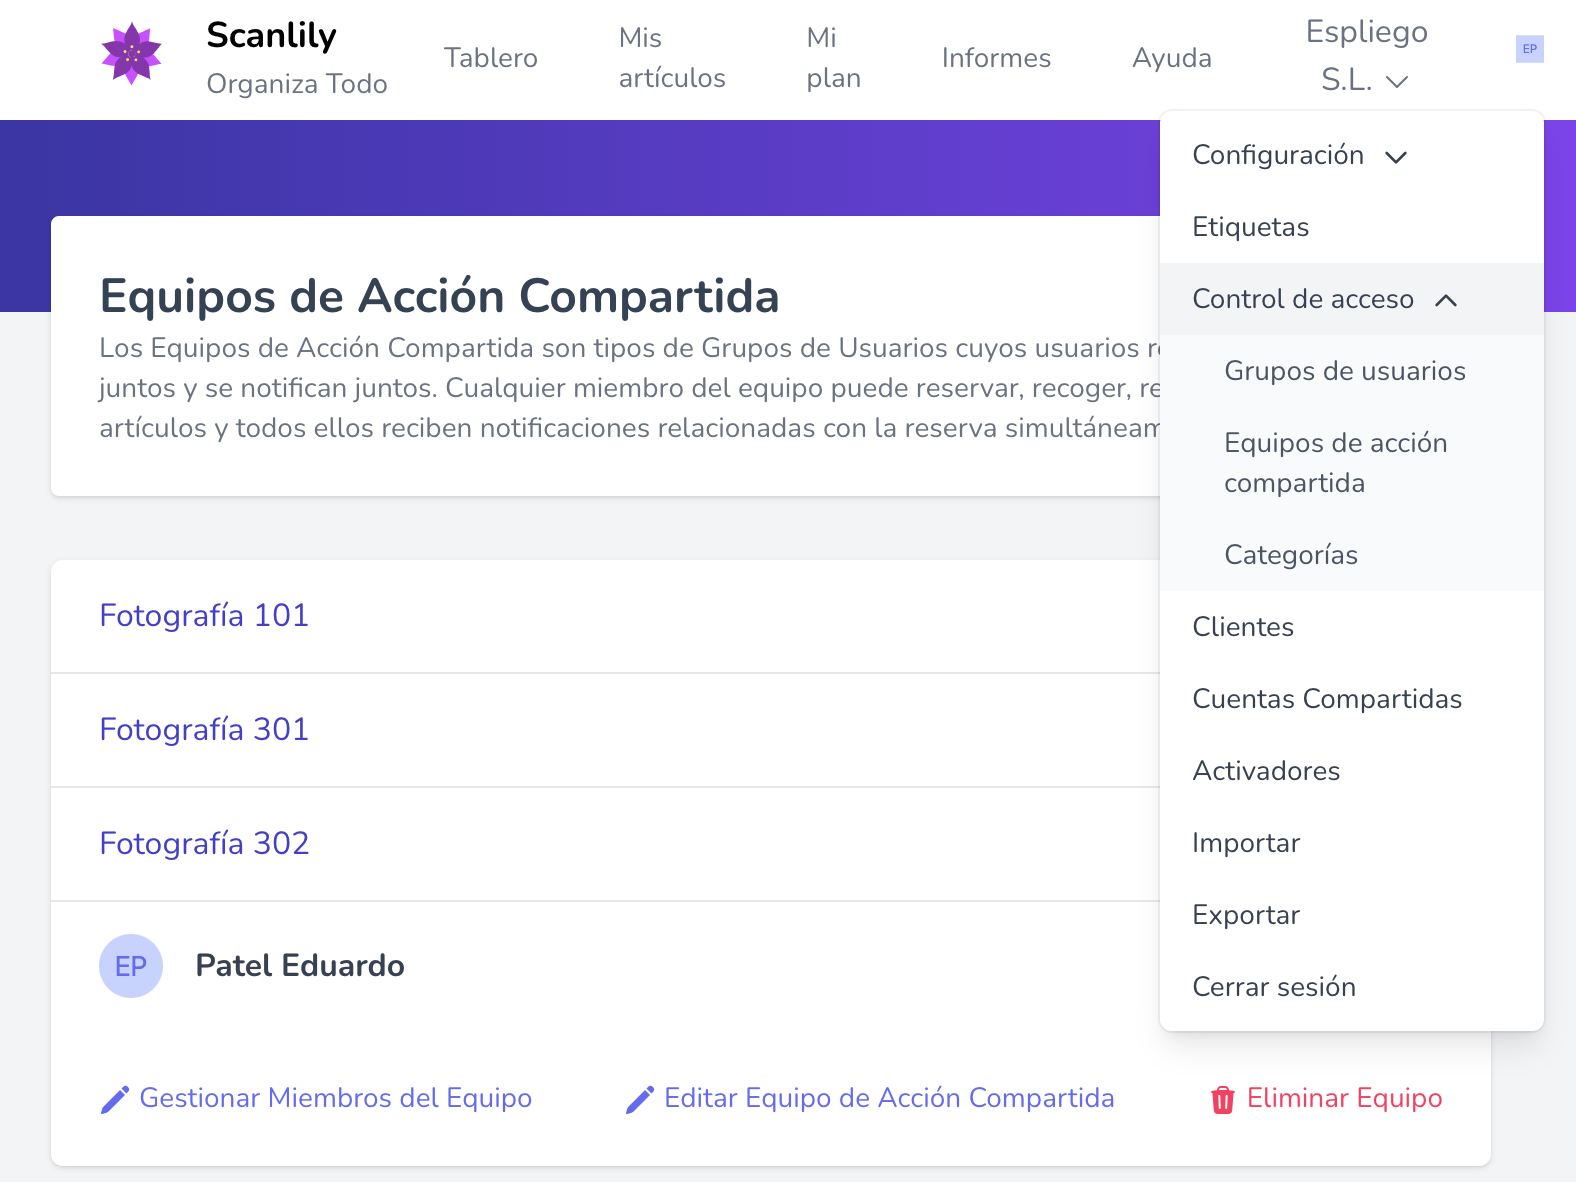The image size is (1576, 1182).
Task: Click the pencil icon next to Gestionar Miembros
Action: click(113, 1097)
